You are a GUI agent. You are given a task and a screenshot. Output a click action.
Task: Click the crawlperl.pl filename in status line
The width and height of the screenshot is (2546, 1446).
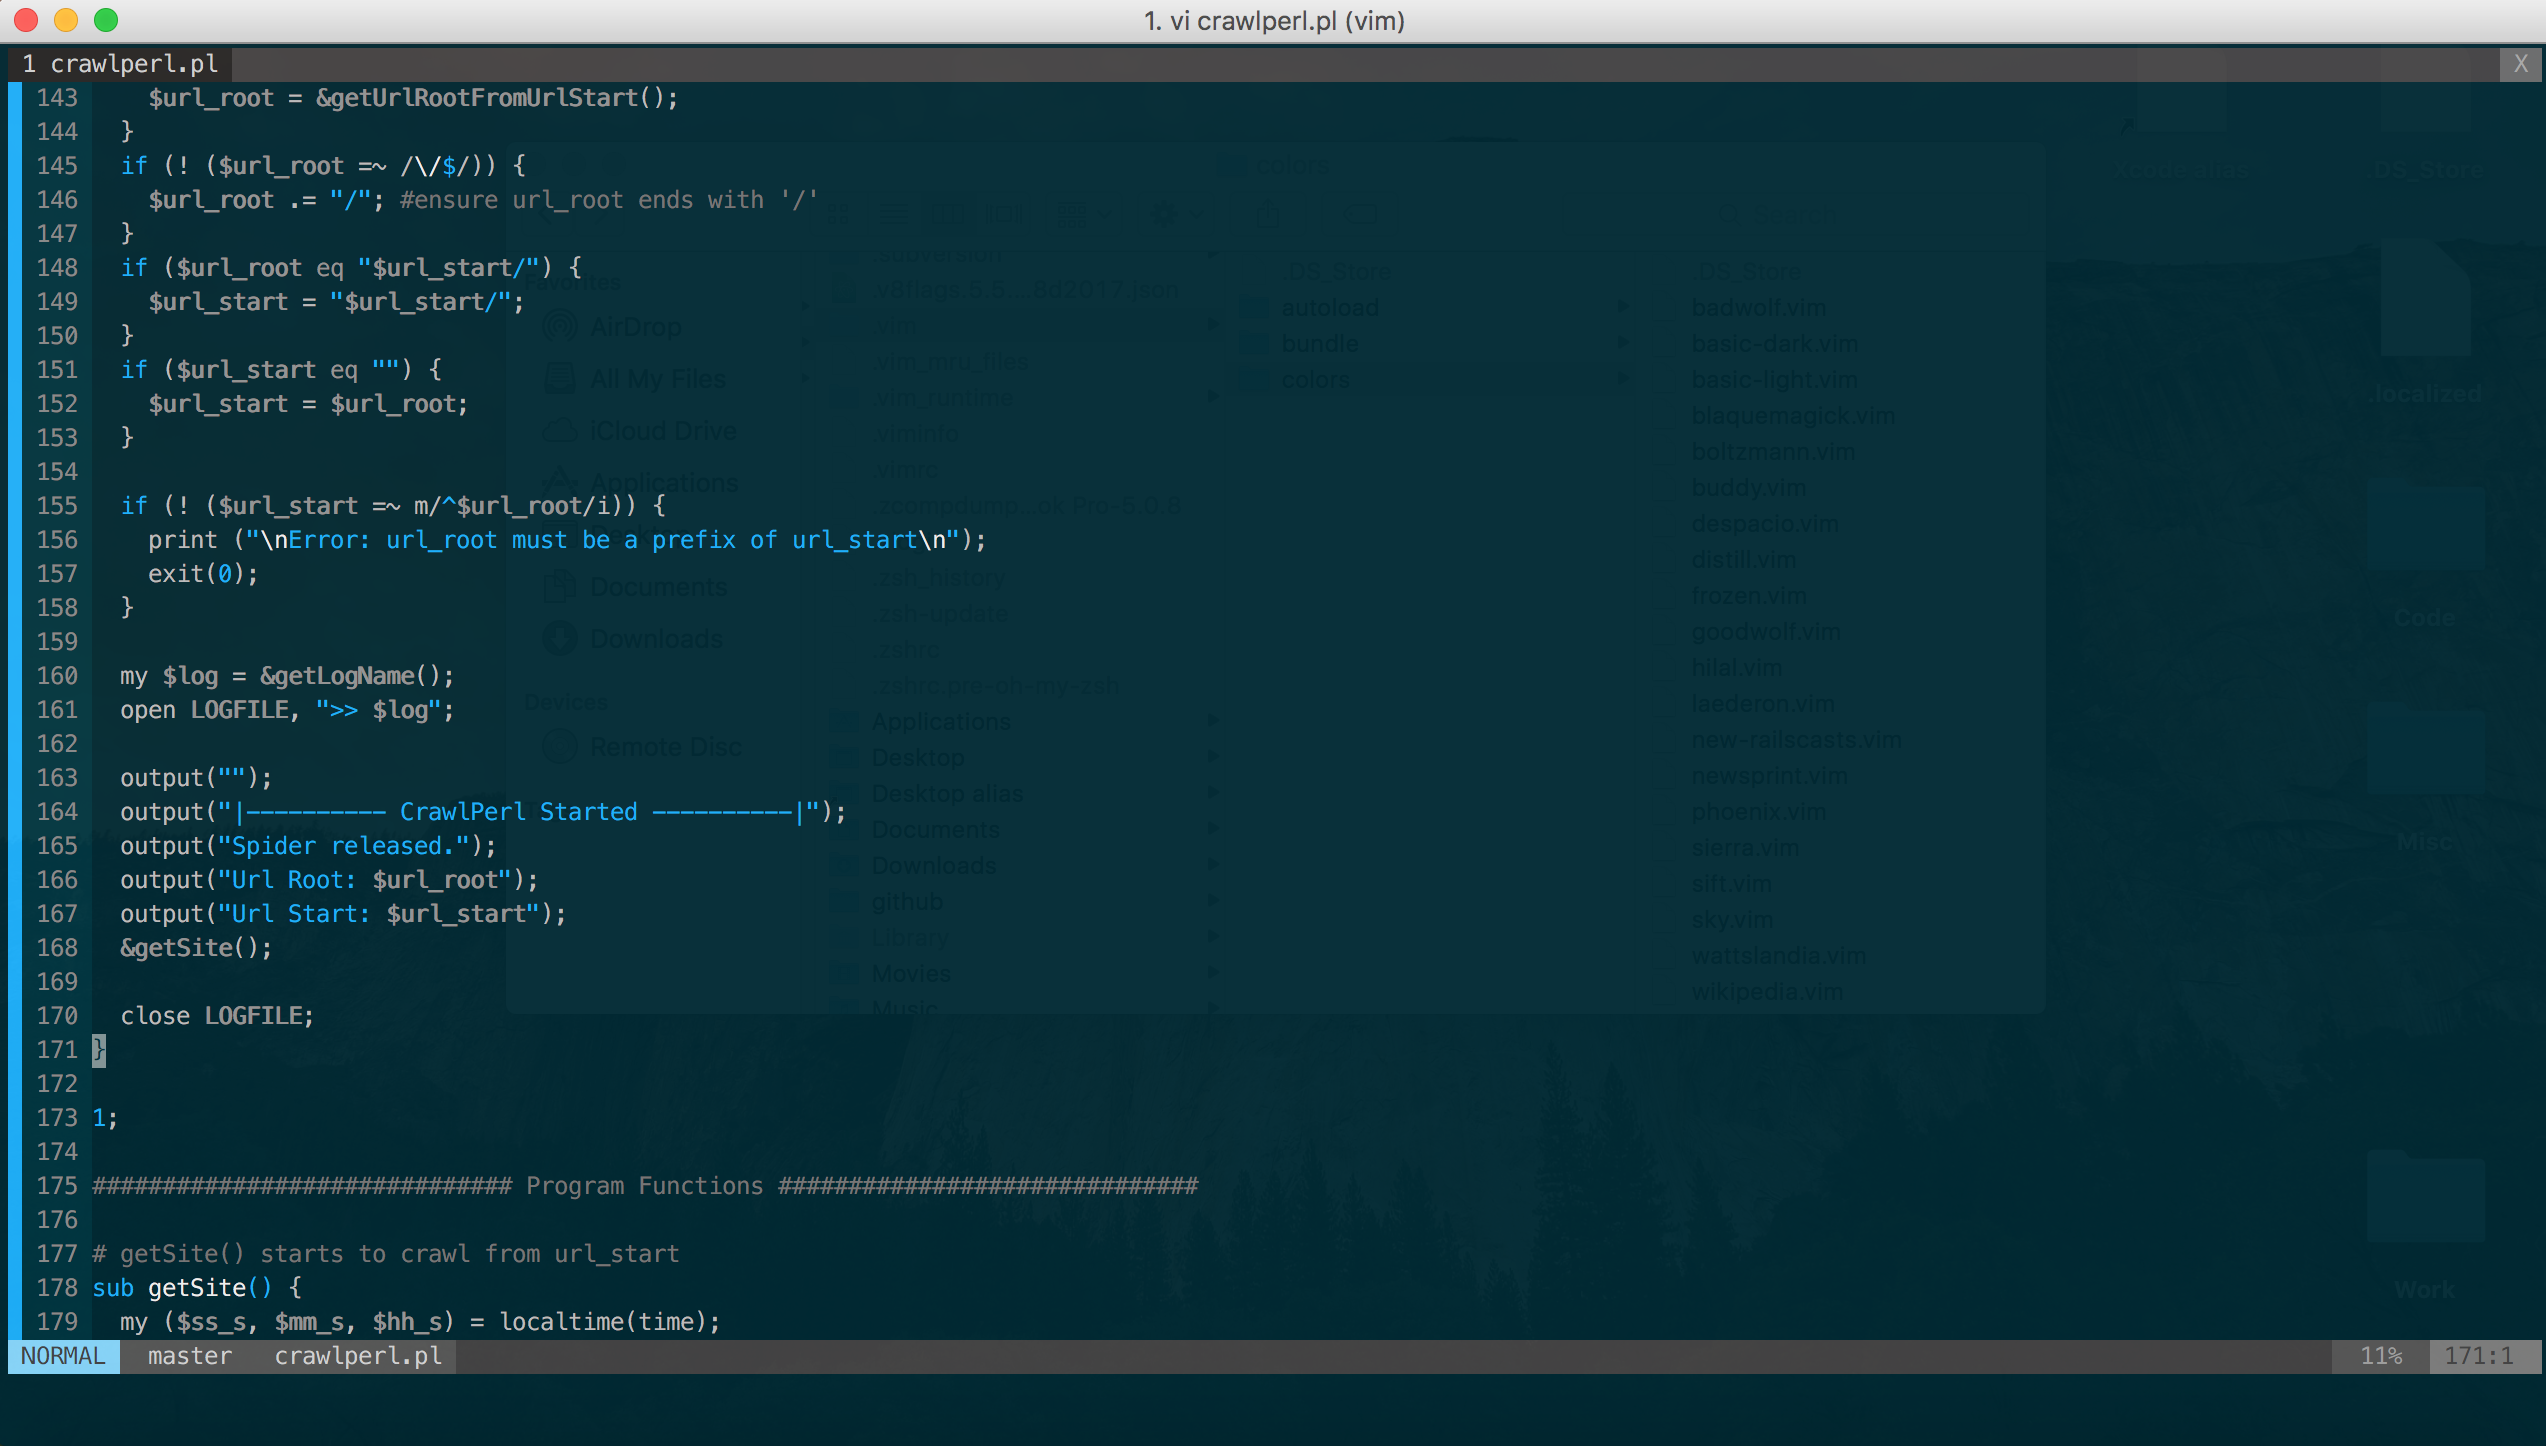[358, 1356]
